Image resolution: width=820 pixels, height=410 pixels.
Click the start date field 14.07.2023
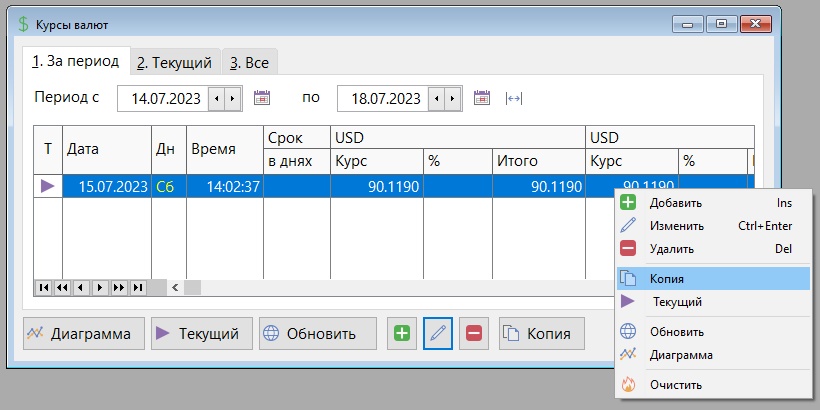tap(165, 98)
